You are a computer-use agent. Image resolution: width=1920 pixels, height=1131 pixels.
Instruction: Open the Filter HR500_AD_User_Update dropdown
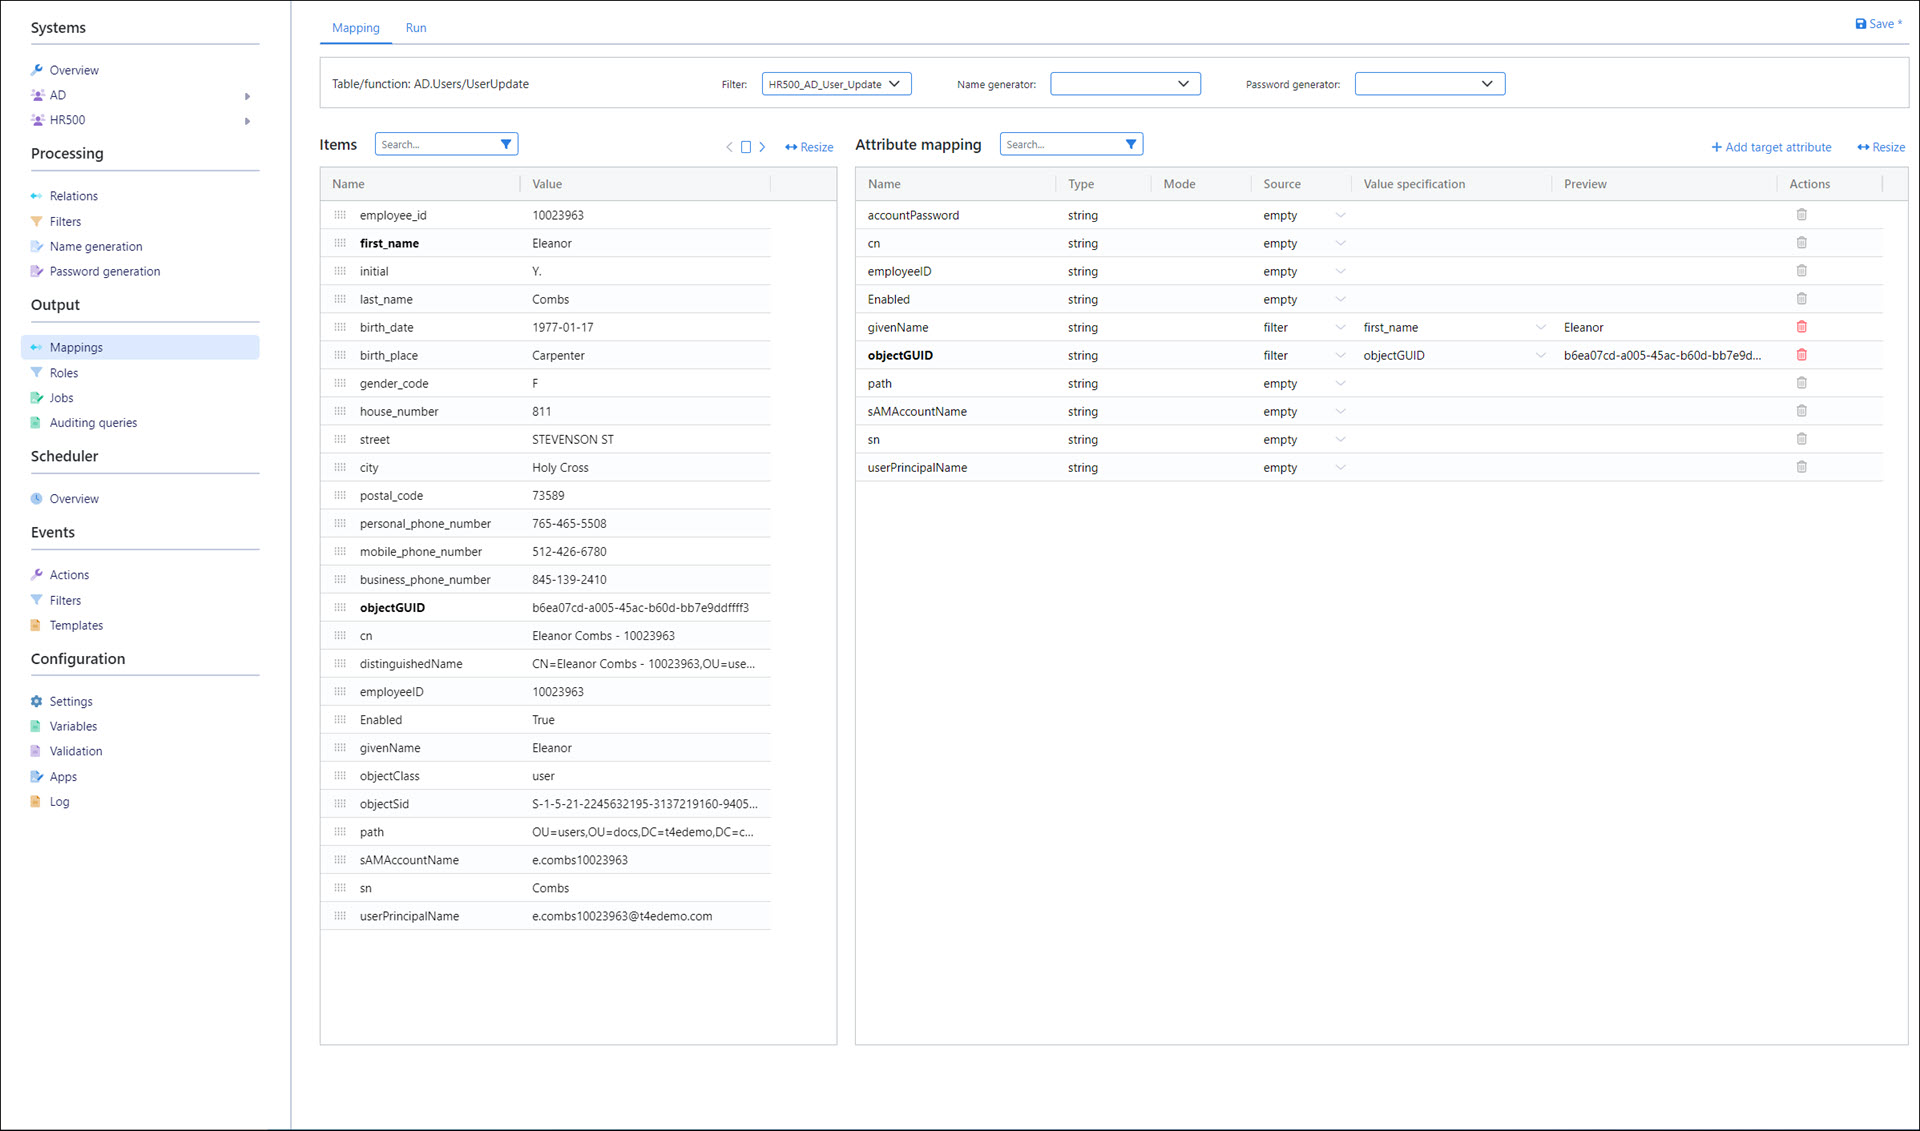pyautogui.click(x=836, y=84)
